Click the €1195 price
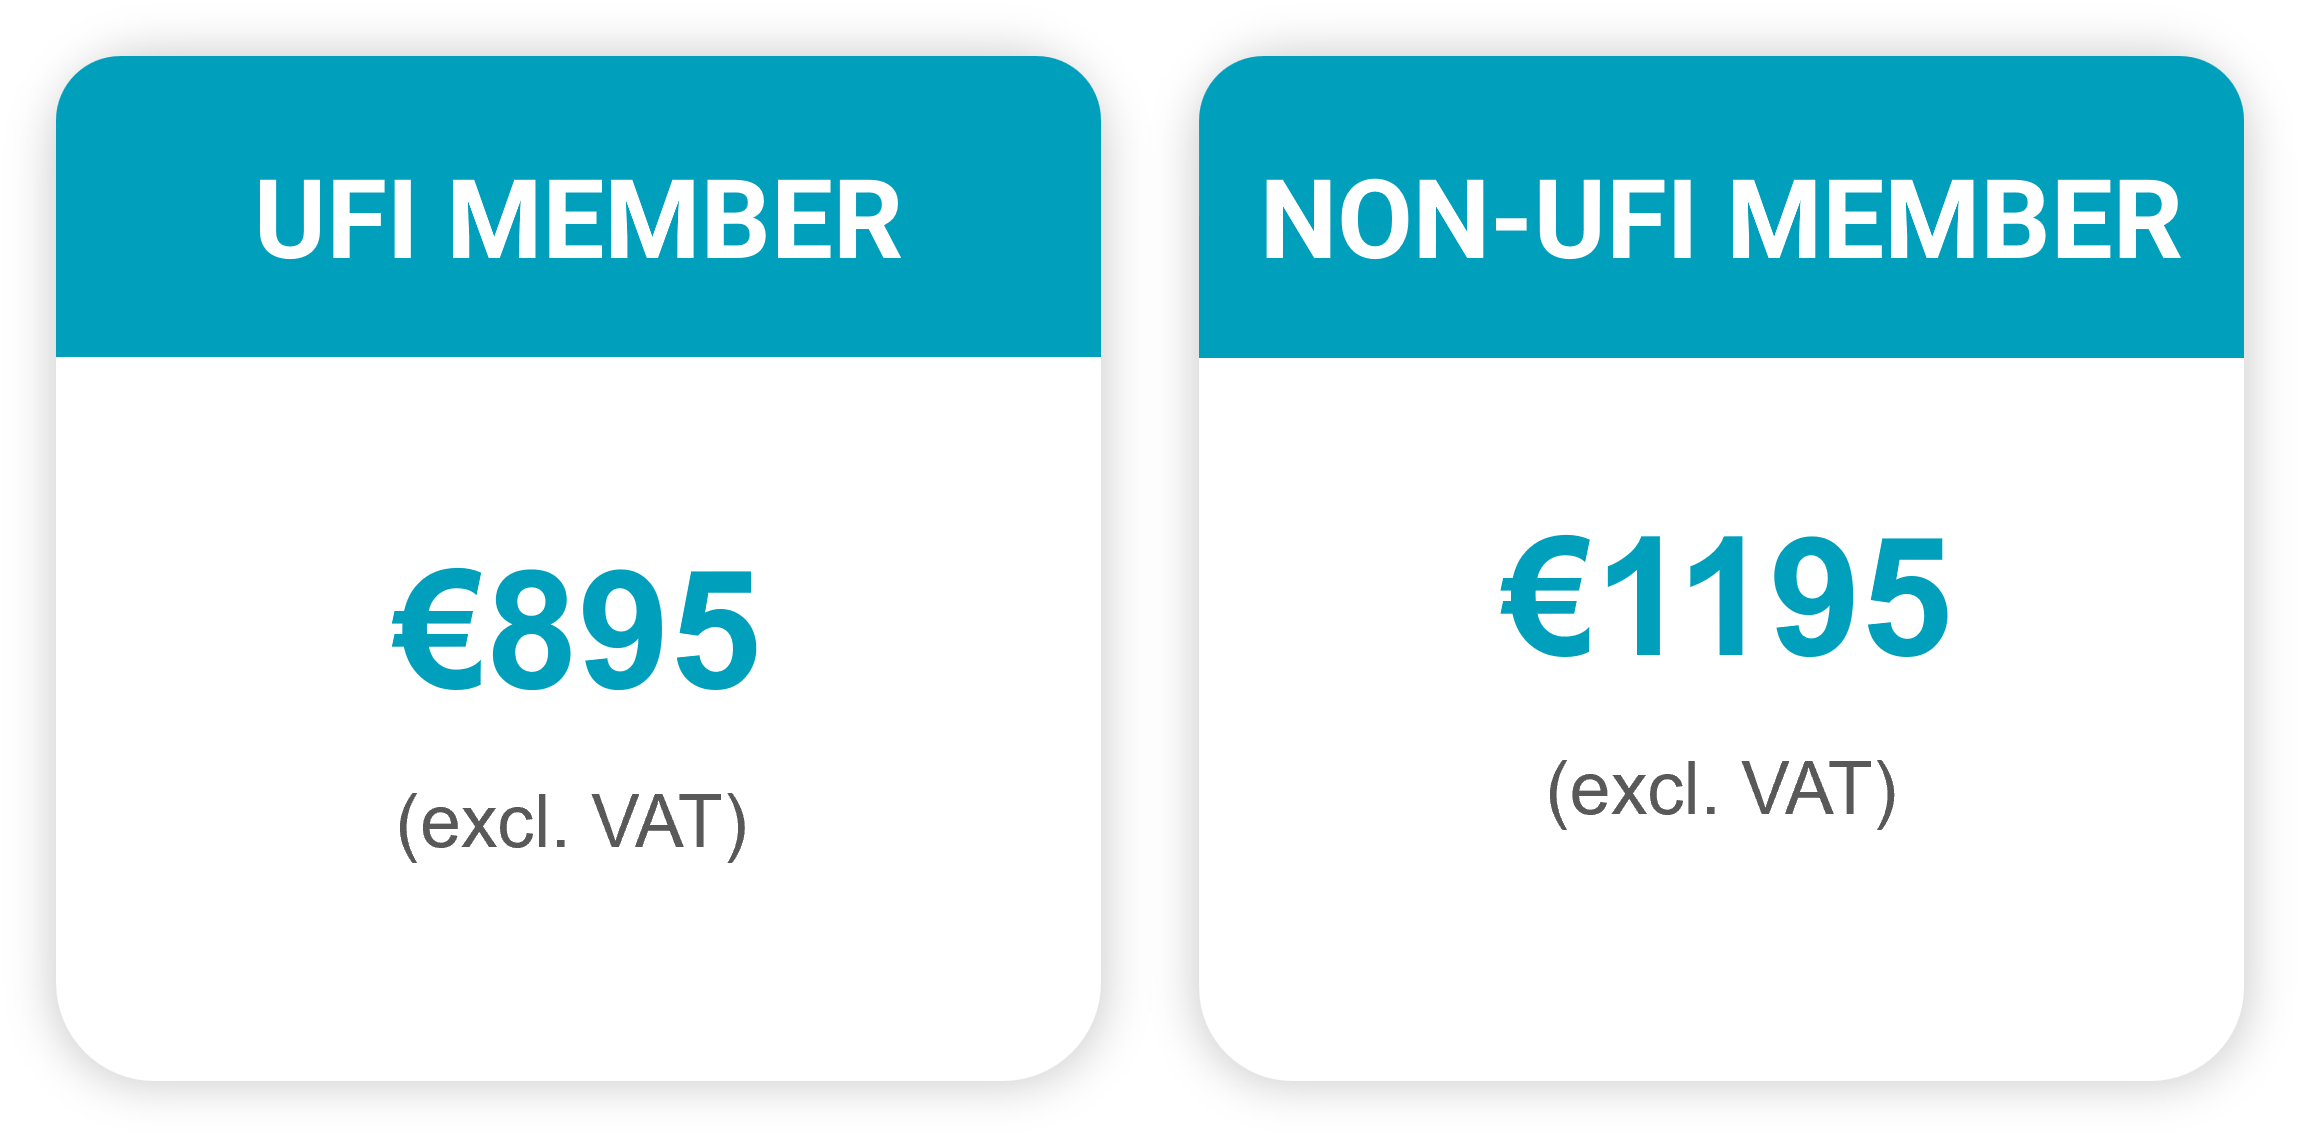Image resolution: width=2300 pixels, height=1137 pixels. (1724, 597)
